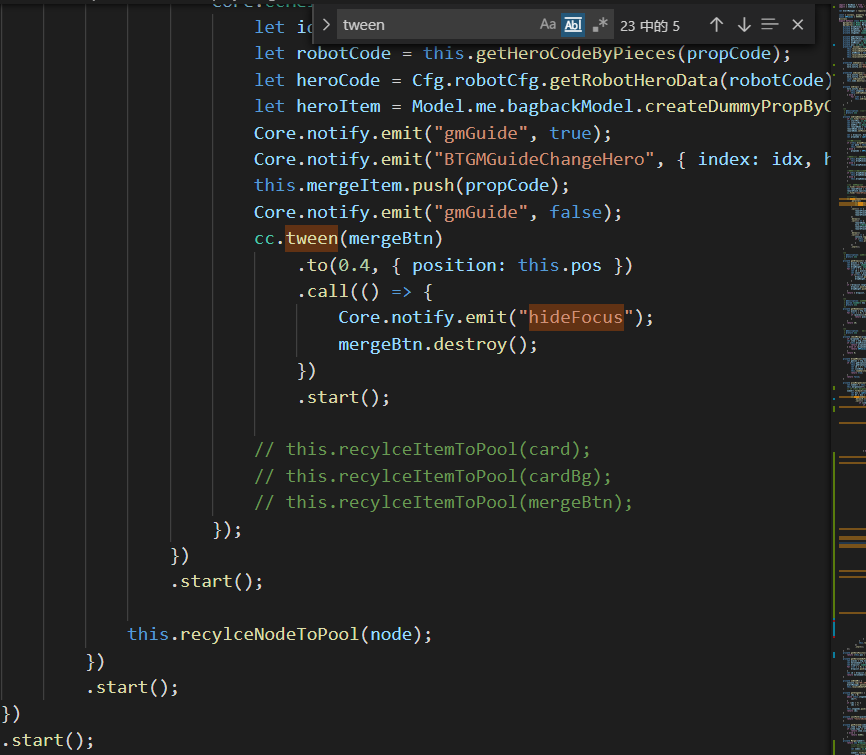866x755 pixels.
Task: Toggle Use Regular Expression option
Action: tap(600, 25)
